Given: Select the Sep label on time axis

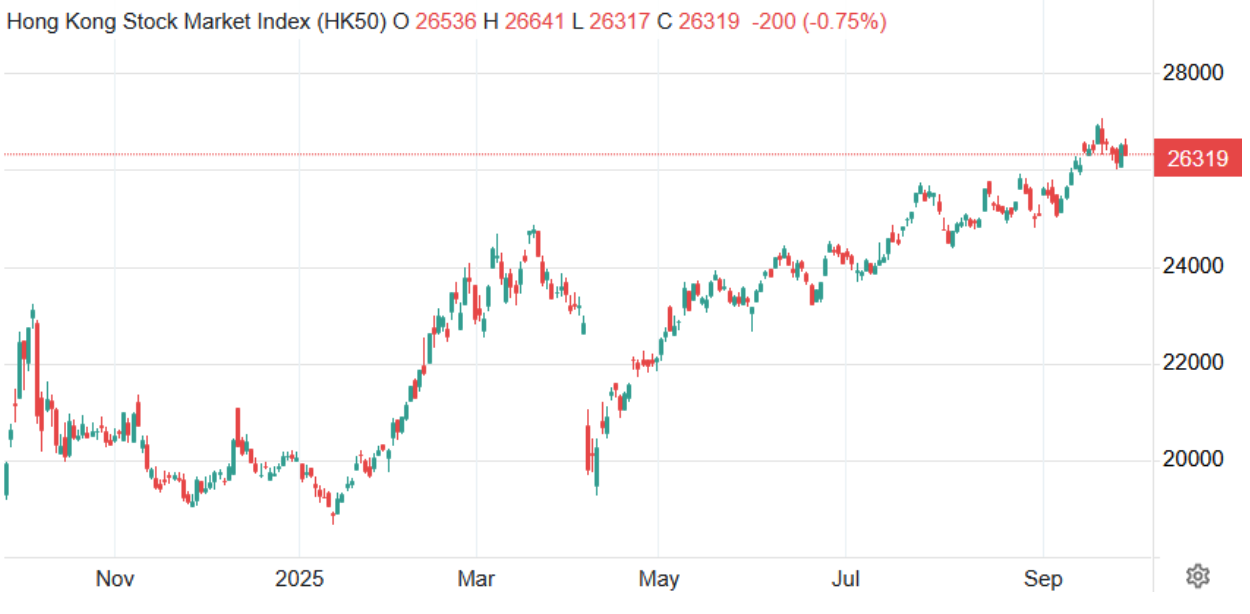Looking at the screenshot, I should coord(1044,579).
